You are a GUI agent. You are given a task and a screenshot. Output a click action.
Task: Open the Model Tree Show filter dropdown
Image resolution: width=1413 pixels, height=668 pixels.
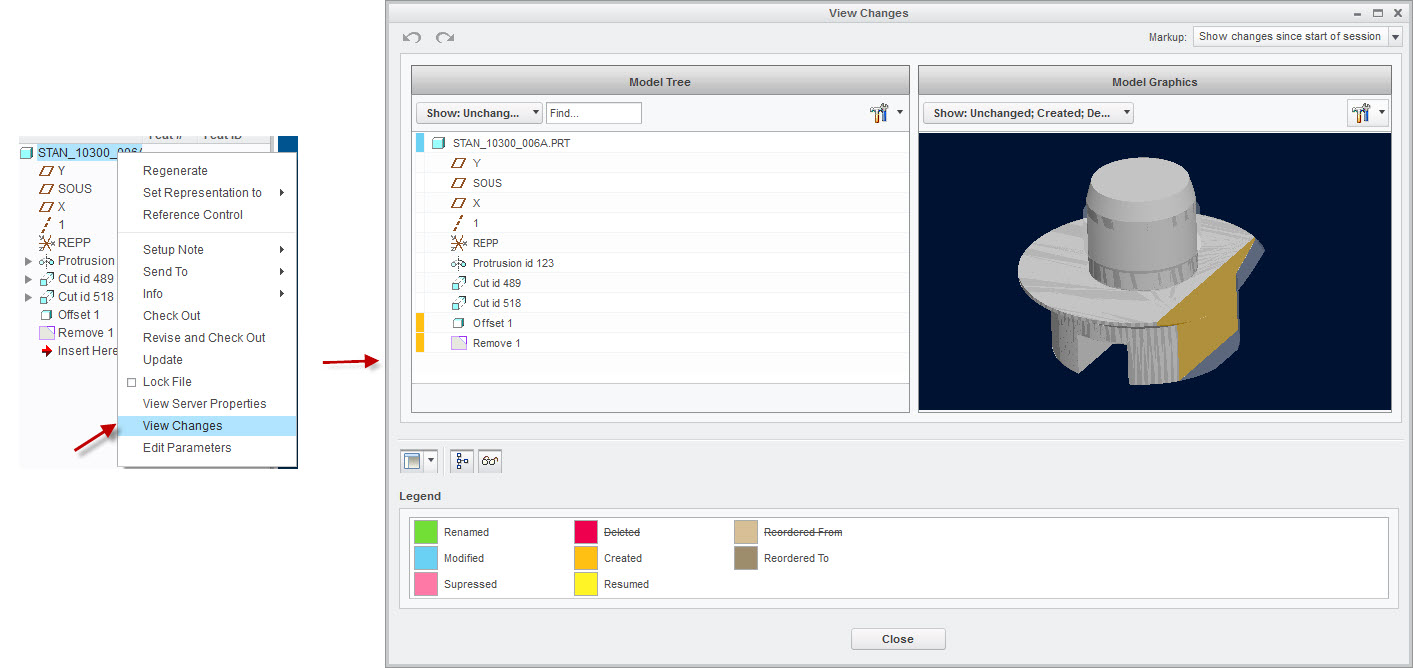click(x=479, y=114)
